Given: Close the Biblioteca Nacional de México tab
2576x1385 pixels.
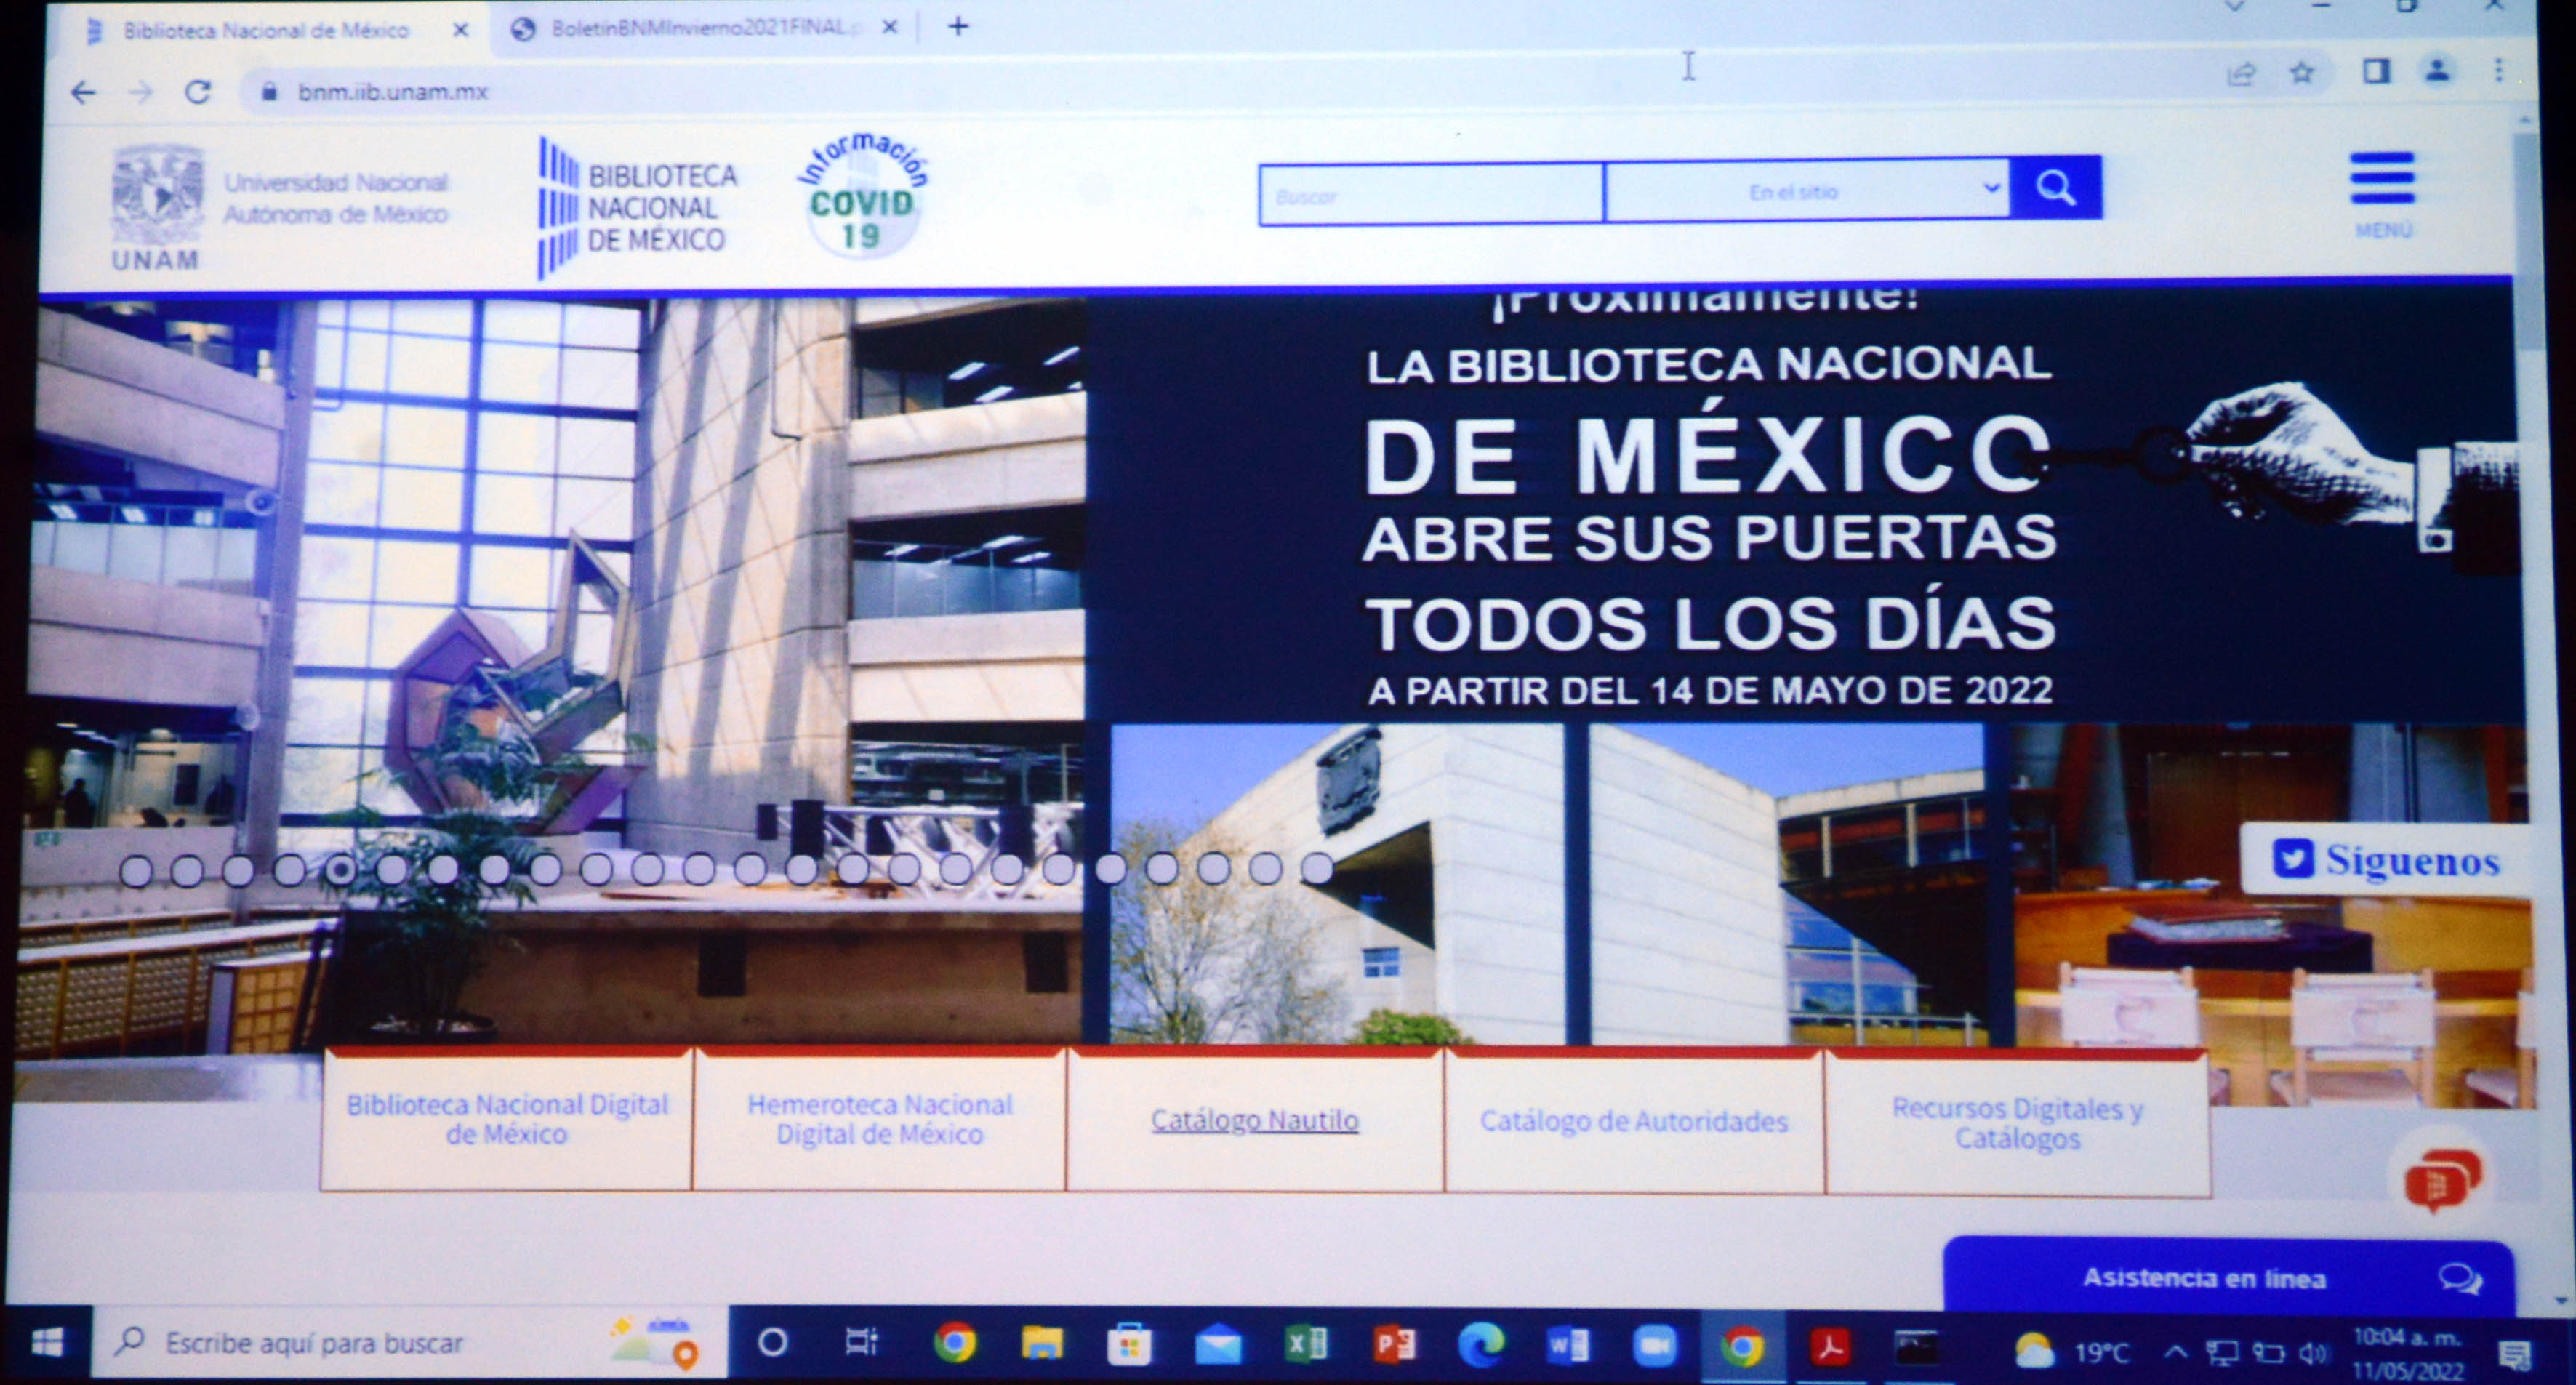Looking at the screenshot, I should (460, 30).
